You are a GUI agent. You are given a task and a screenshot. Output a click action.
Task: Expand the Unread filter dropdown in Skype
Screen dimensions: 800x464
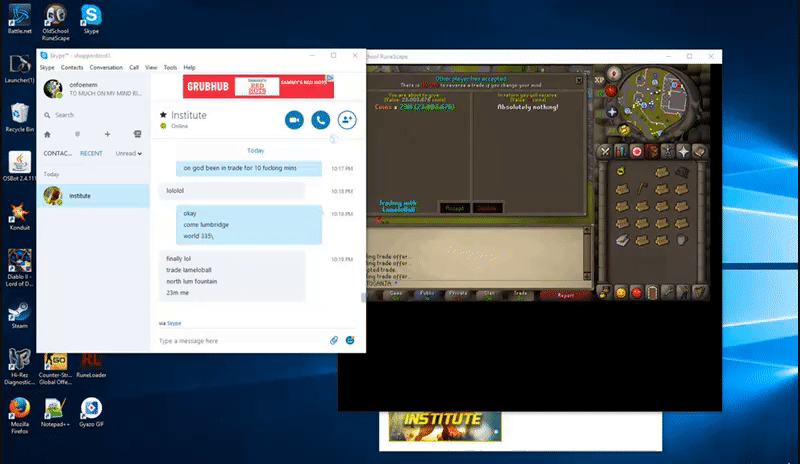pyautogui.click(x=129, y=153)
